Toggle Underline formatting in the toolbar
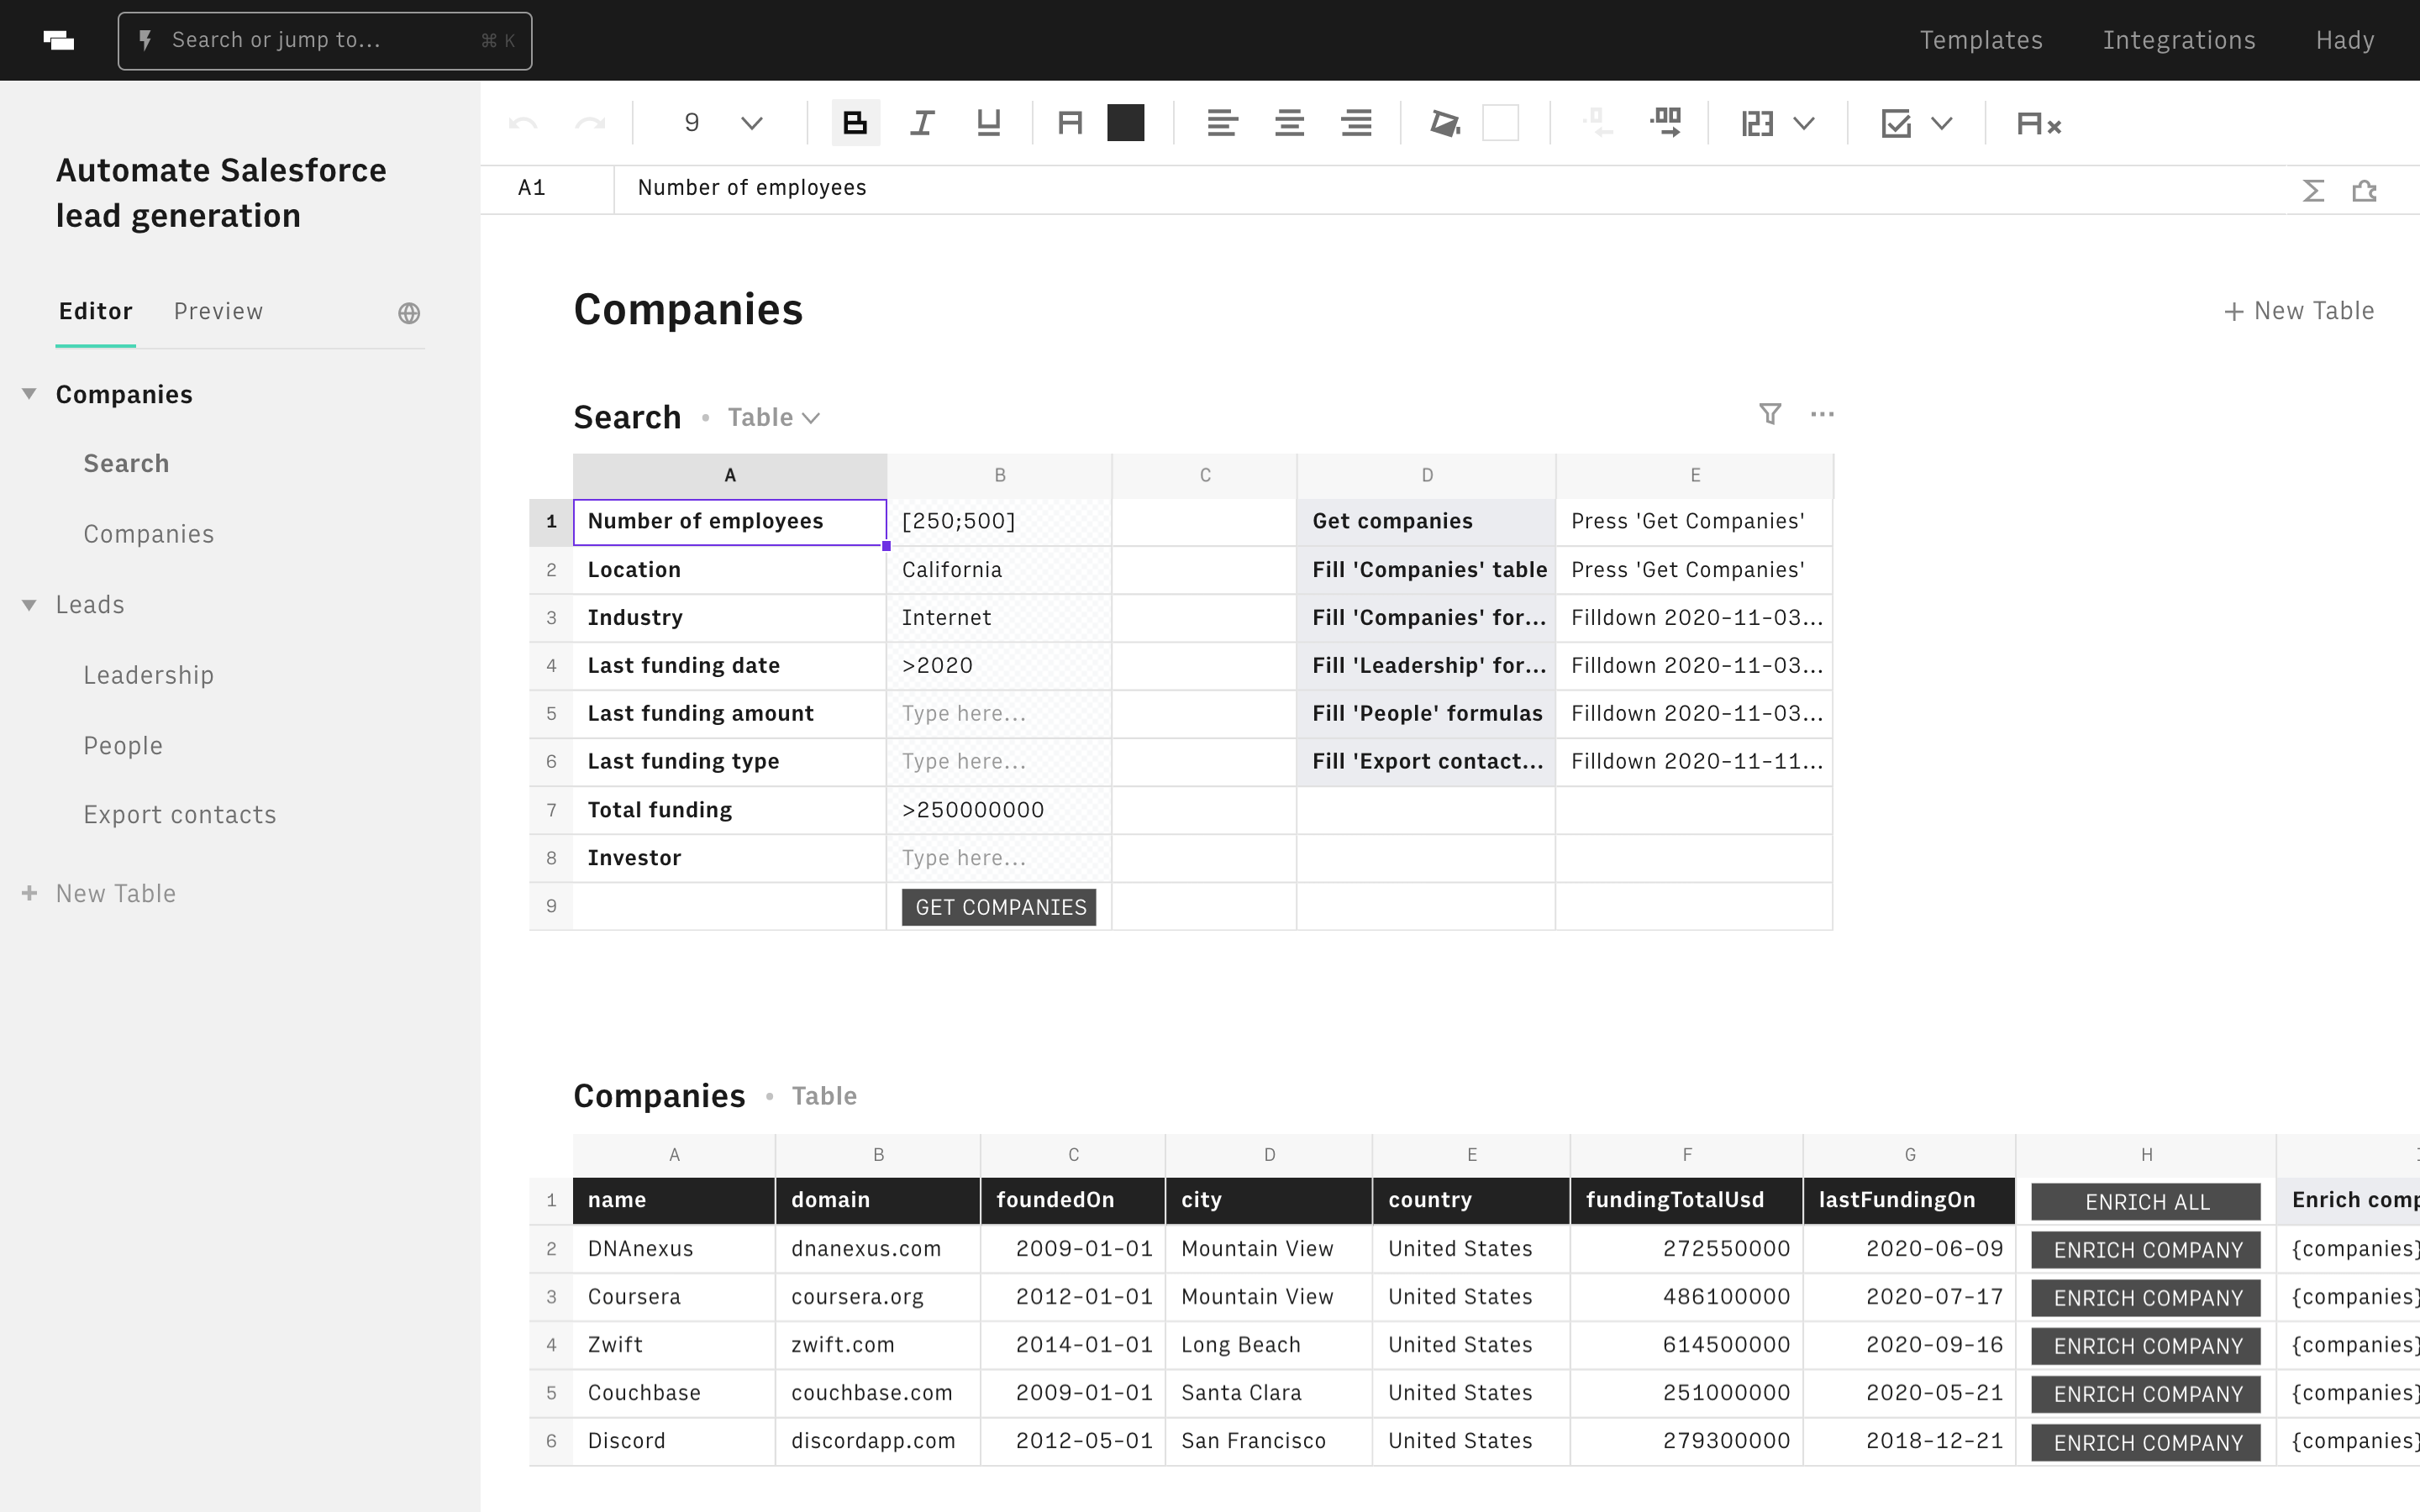The image size is (2420, 1512). [988, 123]
